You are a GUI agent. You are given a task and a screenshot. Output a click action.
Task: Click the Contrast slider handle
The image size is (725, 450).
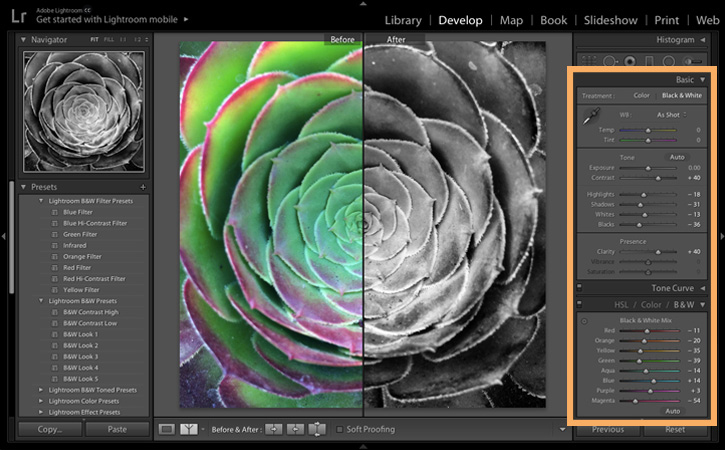[658, 178]
